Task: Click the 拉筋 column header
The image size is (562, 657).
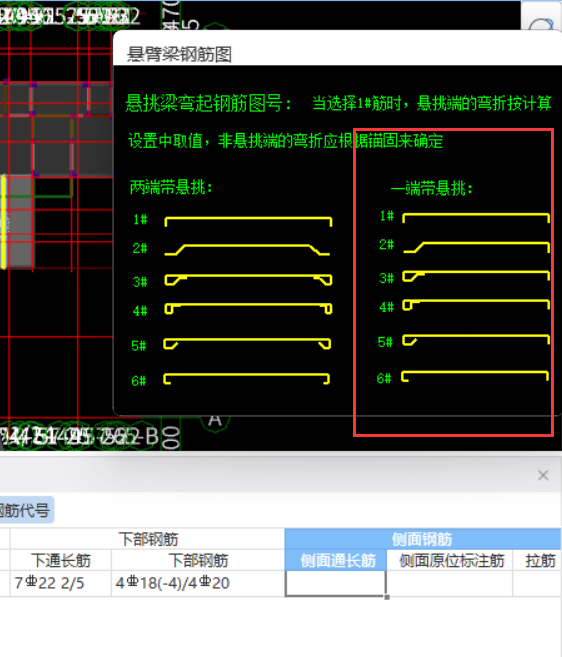Action: (538, 560)
